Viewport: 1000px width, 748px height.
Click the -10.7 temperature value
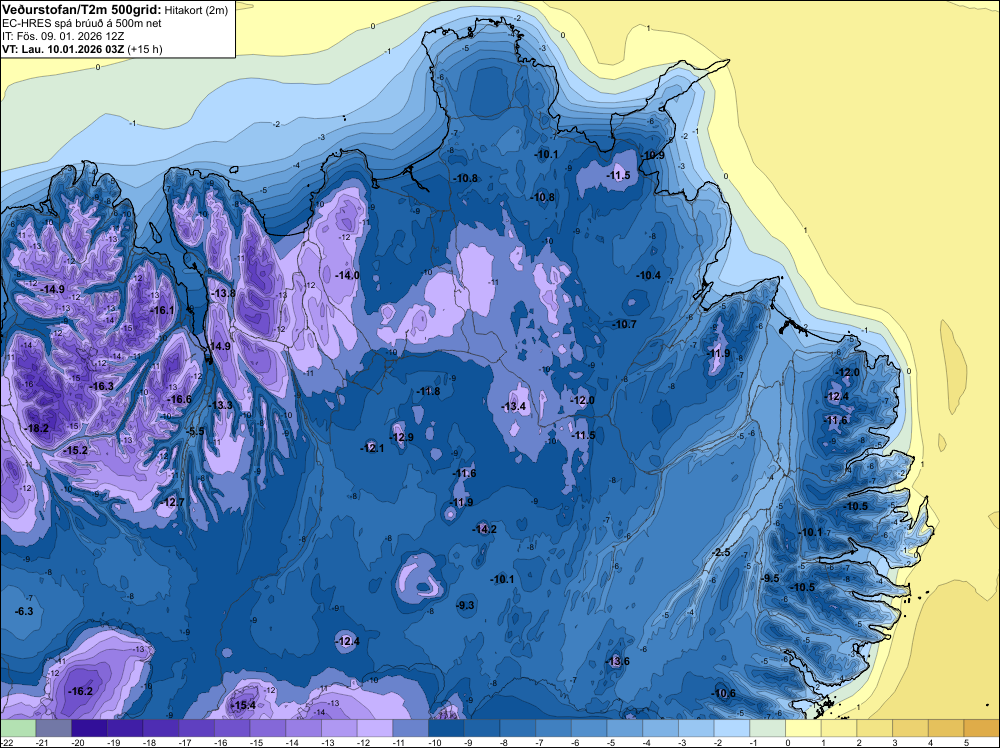click(624, 325)
